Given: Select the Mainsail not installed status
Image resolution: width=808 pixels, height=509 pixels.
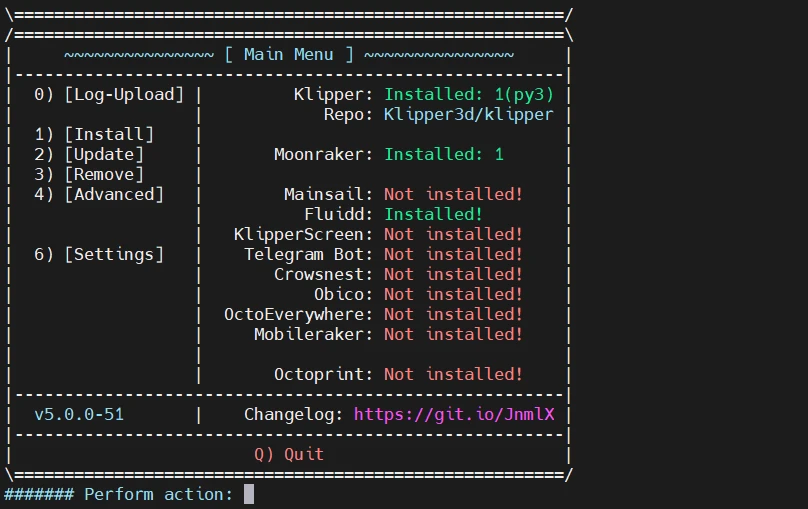Looking at the screenshot, I should [453, 194].
